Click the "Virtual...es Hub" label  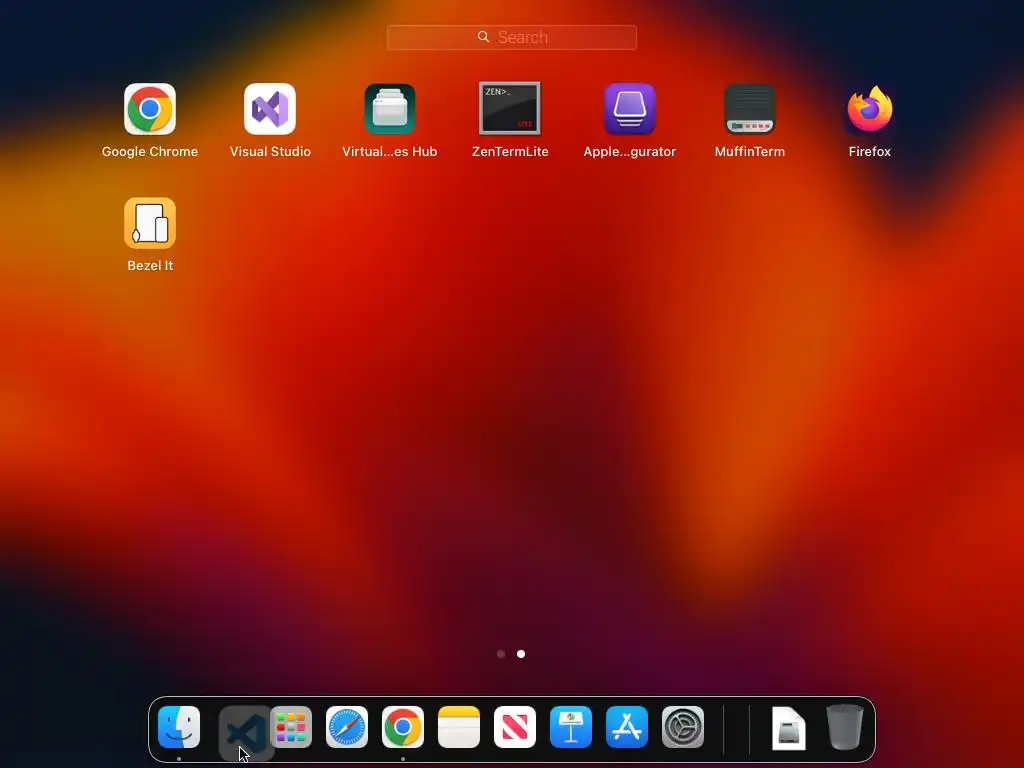pyautogui.click(x=390, y=152)
